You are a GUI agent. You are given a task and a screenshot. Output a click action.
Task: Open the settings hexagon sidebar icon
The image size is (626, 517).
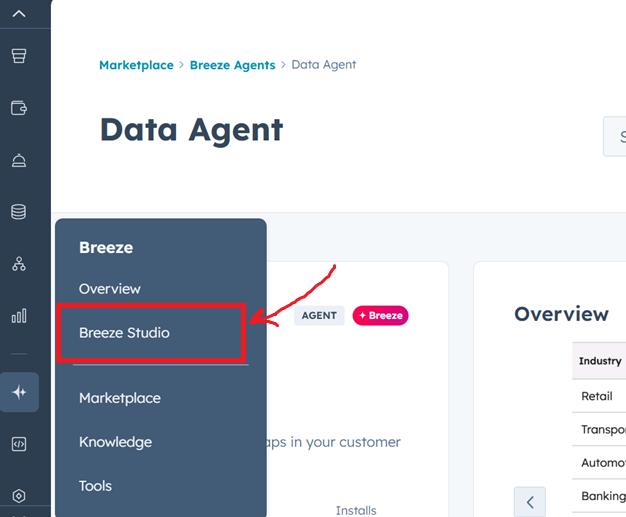(x=19, y=495)
